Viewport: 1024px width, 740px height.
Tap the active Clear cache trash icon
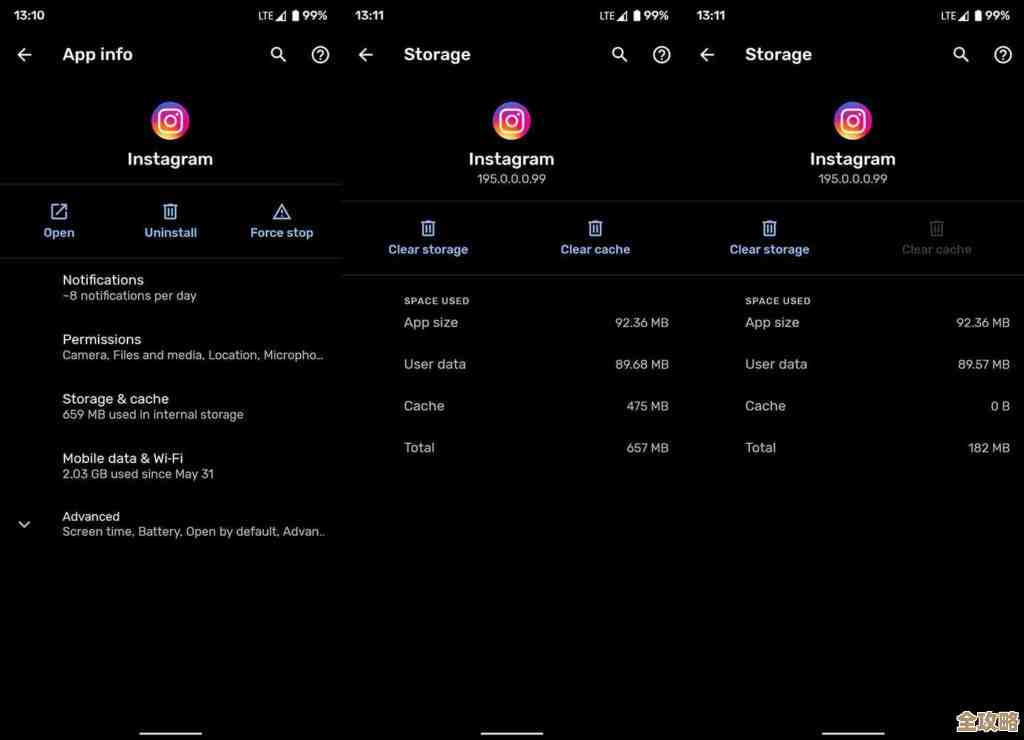tap(595, 229)
